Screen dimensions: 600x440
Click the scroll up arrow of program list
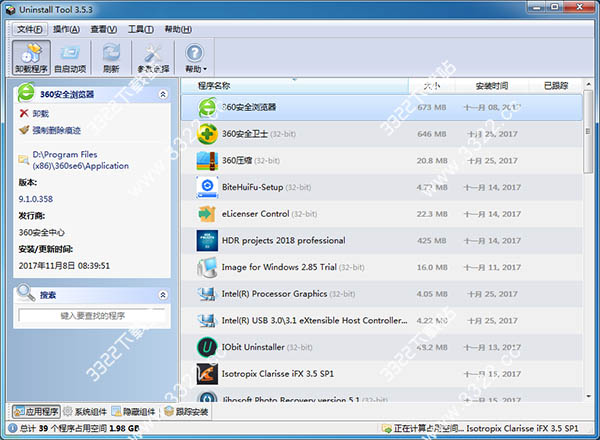pyautogui.click(x=588, y=84)
